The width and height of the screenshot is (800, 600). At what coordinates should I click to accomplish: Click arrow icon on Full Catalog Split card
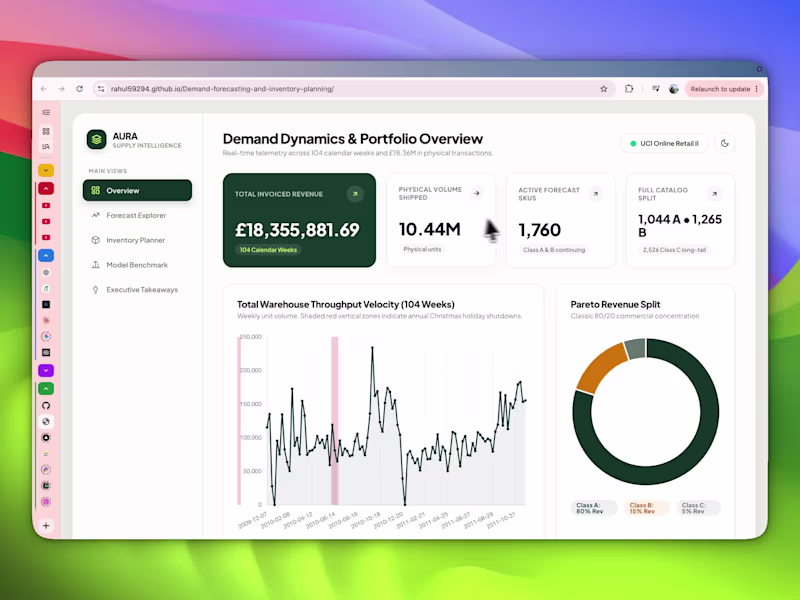pos(714,194)
